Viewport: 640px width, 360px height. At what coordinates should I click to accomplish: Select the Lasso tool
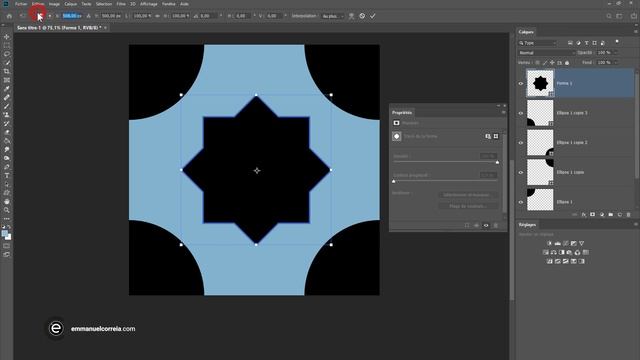[7, 54]
